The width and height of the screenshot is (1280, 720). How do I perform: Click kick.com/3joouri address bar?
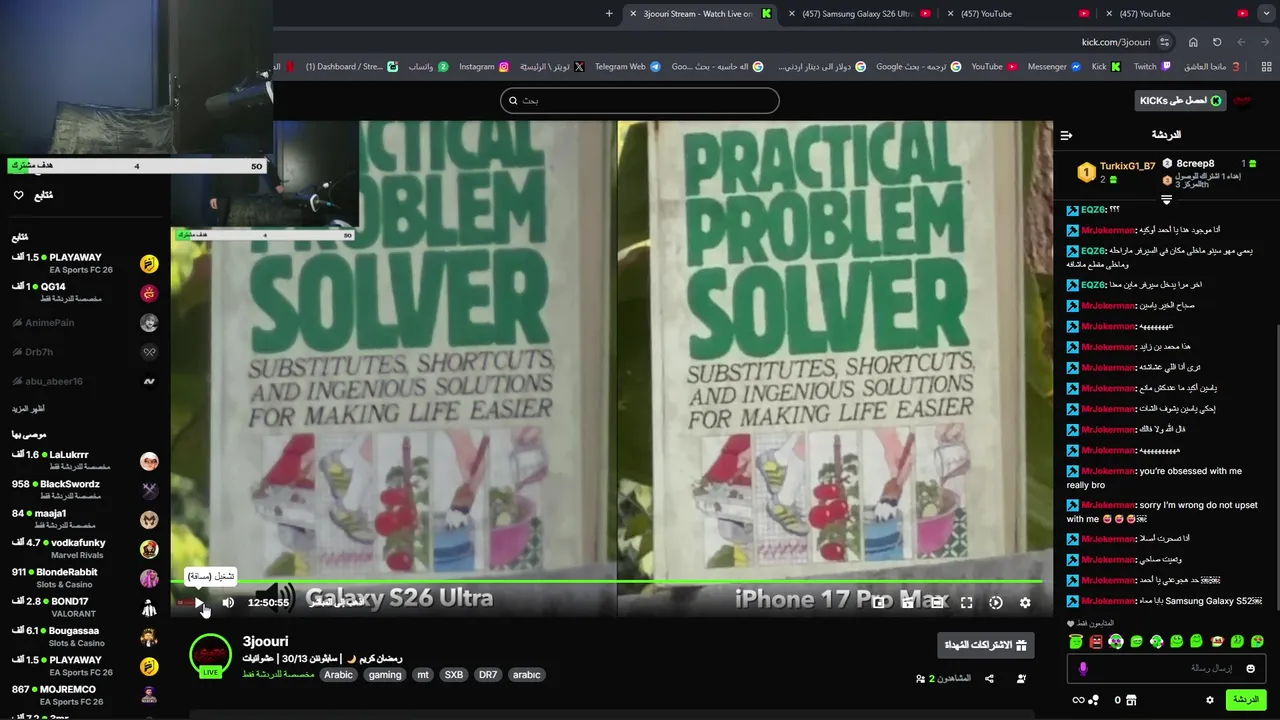click(1115, 42)
